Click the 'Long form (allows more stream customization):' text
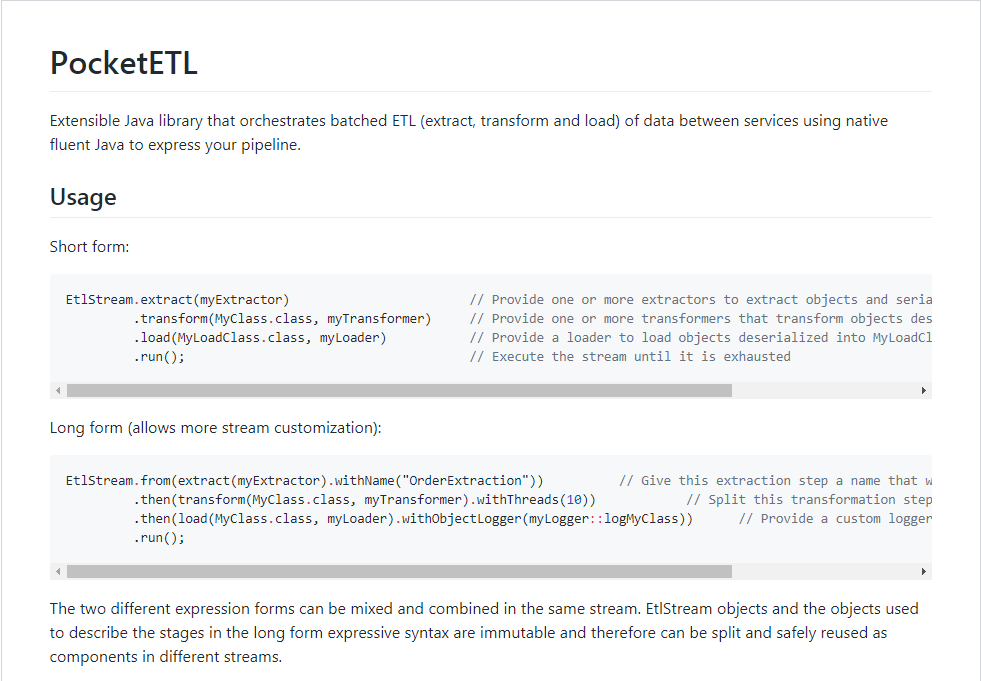 pyautogui.click(x=215, y=428)
